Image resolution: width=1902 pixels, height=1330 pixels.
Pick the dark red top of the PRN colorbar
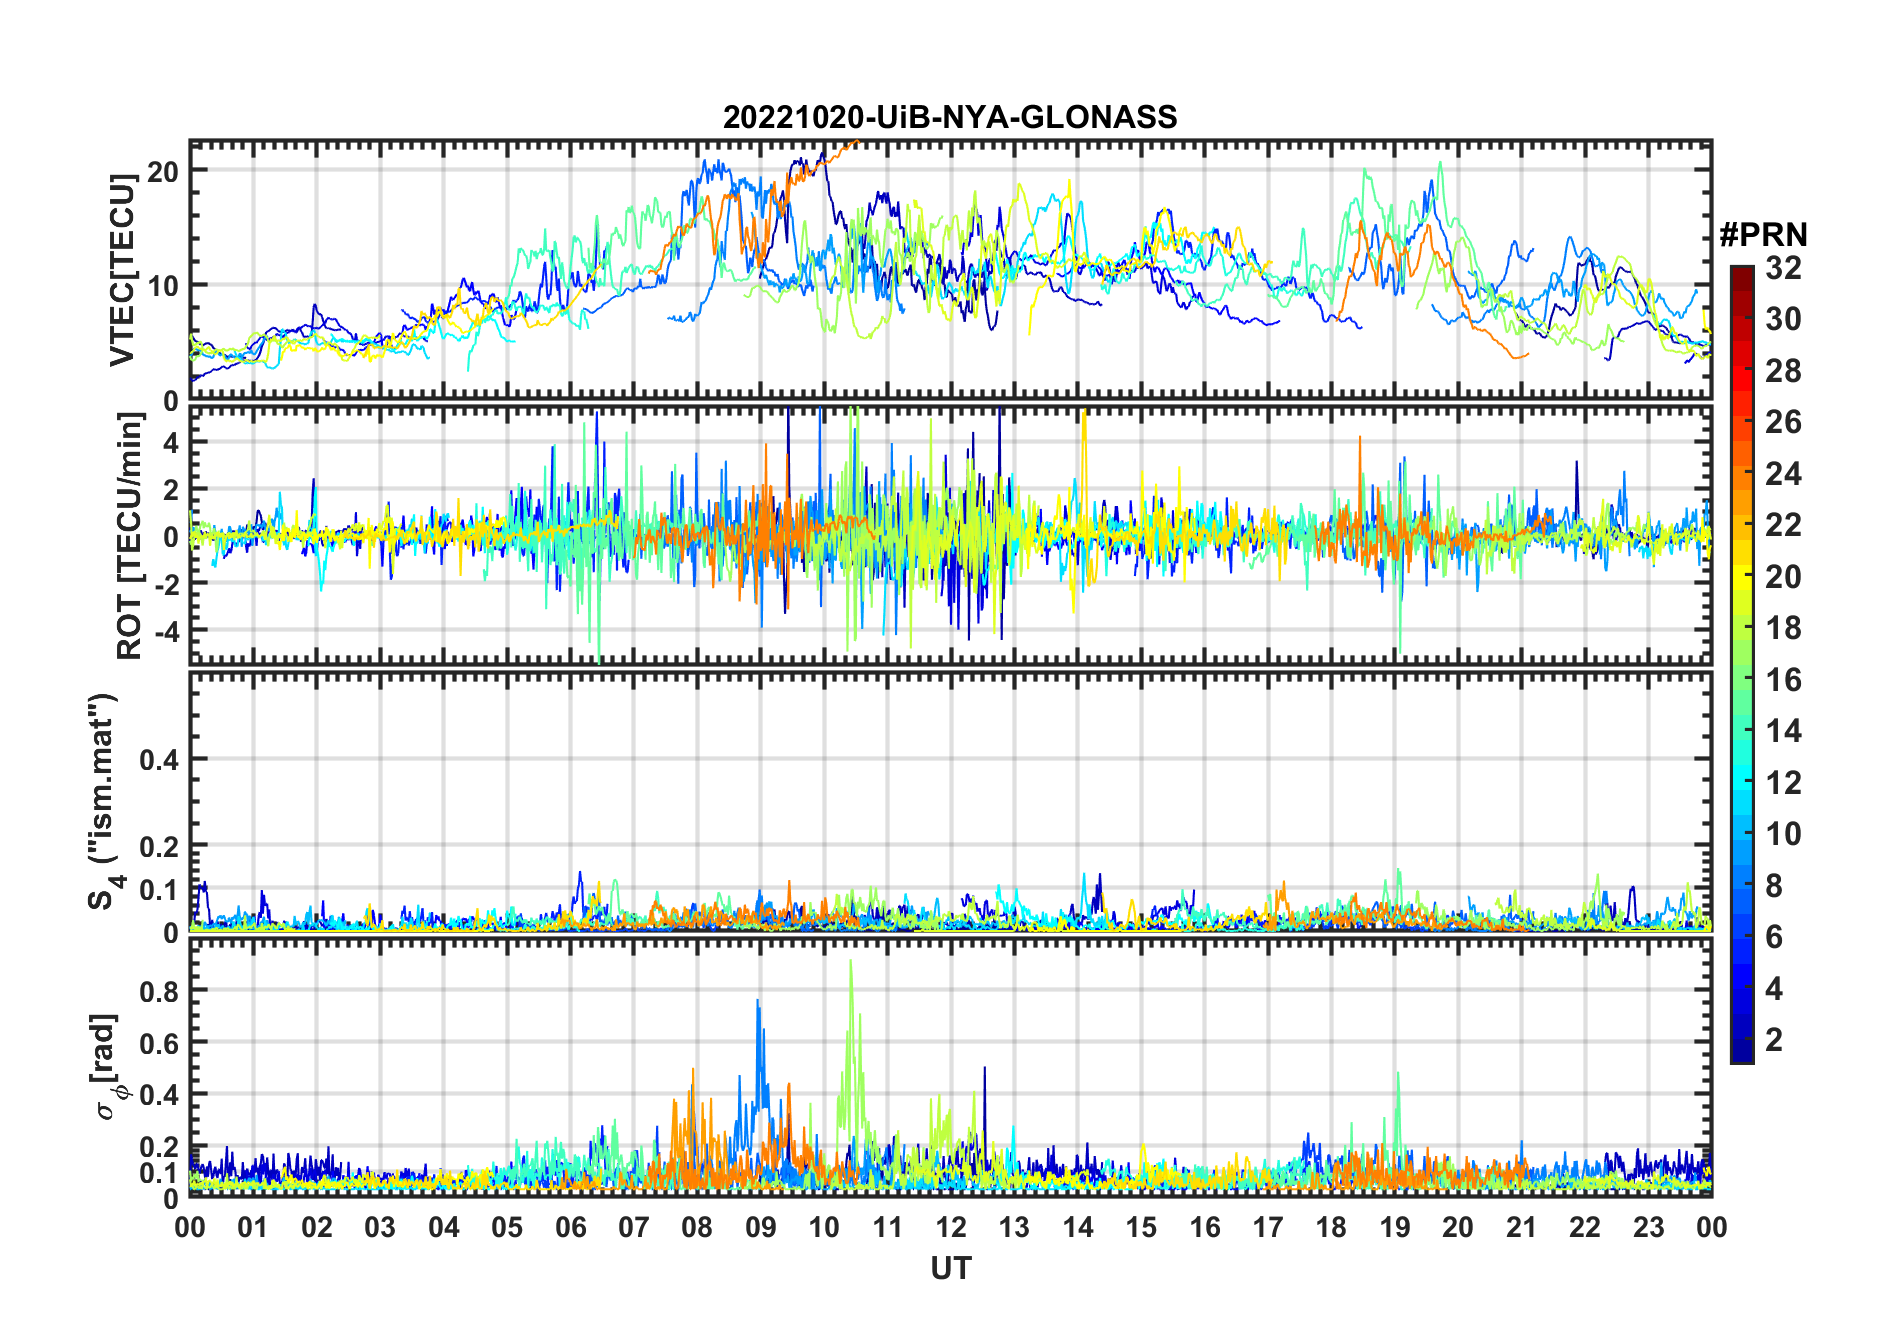pyautogui.click(x=1742, y=278)
